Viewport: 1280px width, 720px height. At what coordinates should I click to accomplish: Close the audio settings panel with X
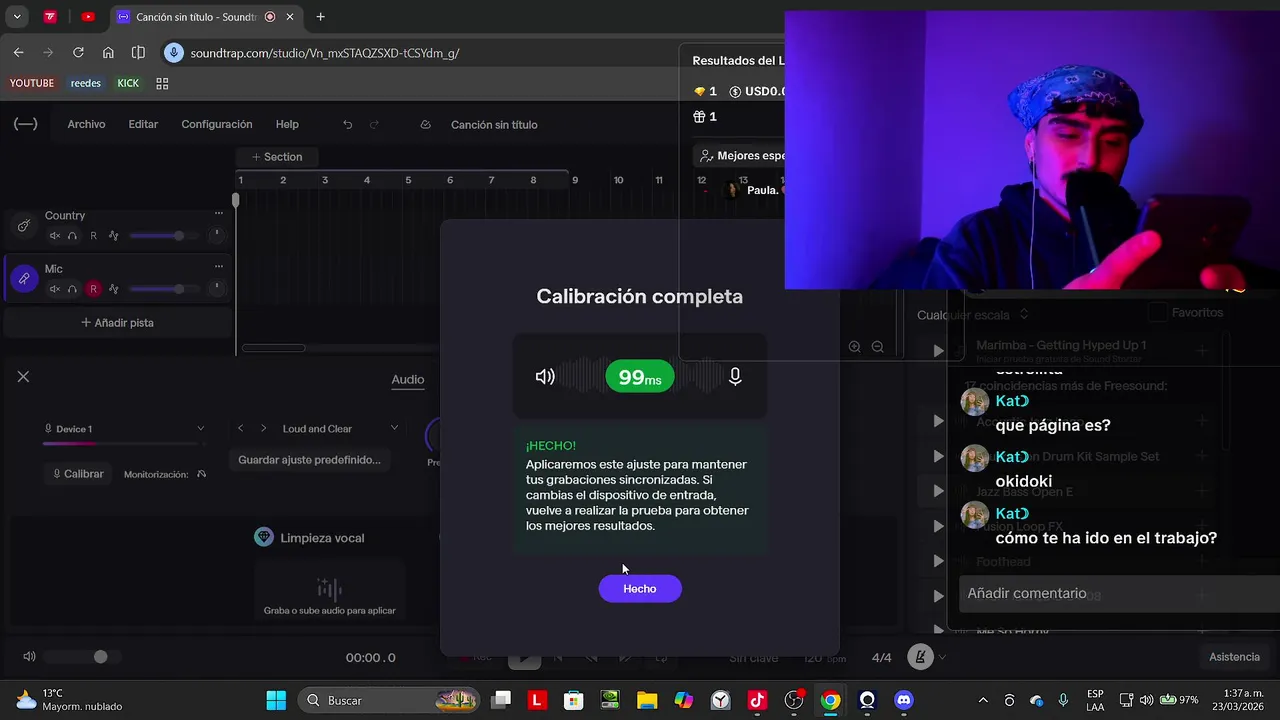(x=23, y=377)
